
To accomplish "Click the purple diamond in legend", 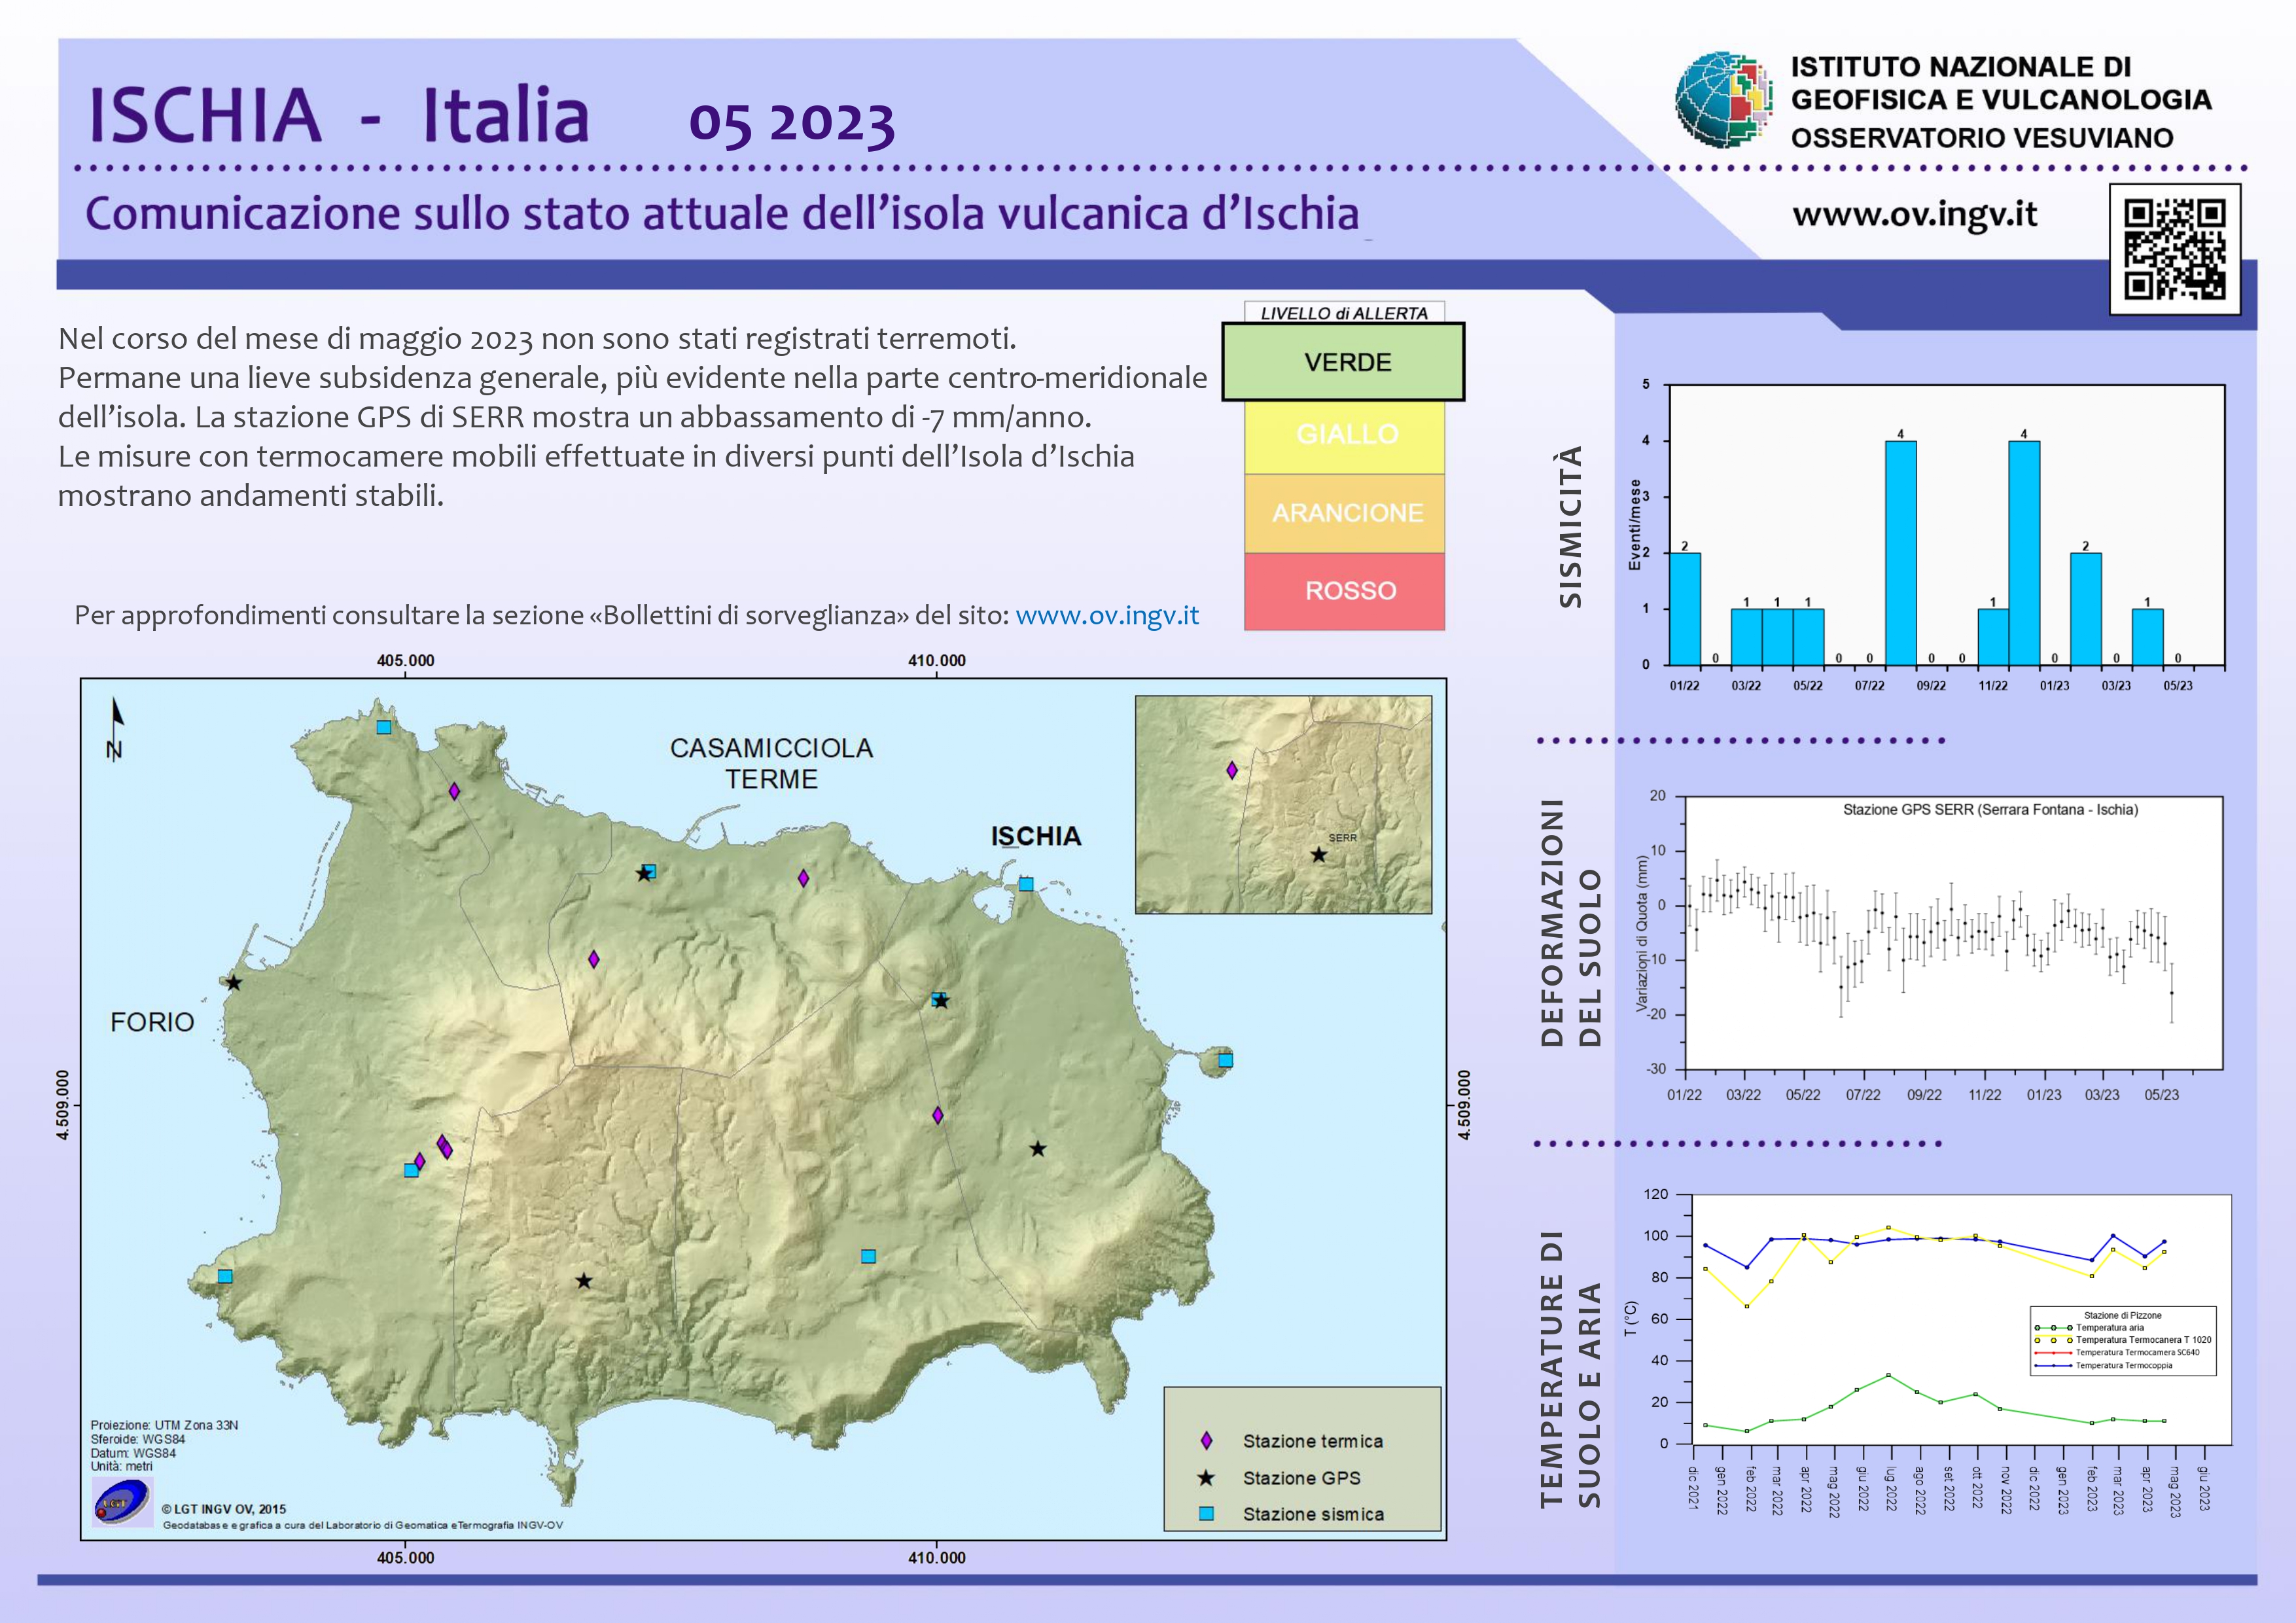I will coord(1206,1441).
